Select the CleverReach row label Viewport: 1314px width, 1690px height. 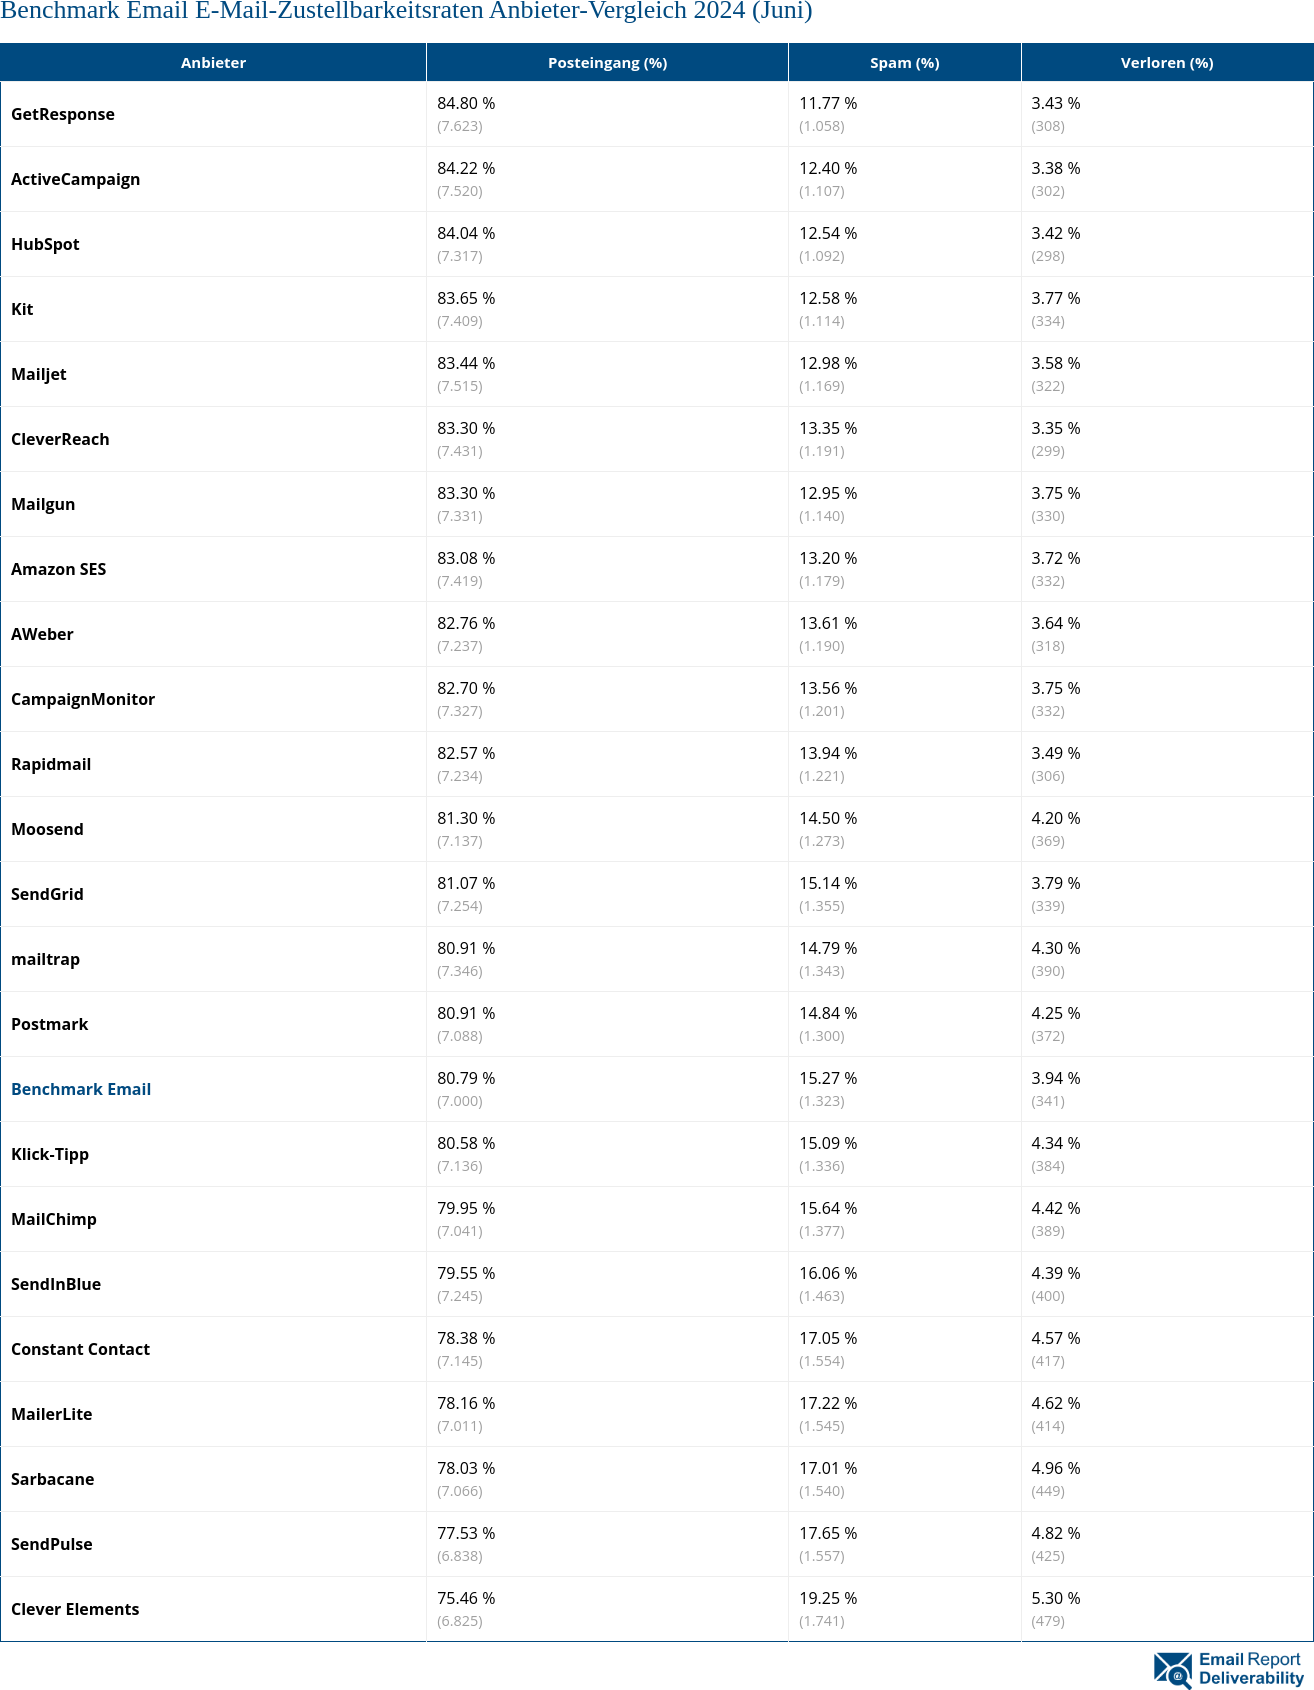click(60, 439)
